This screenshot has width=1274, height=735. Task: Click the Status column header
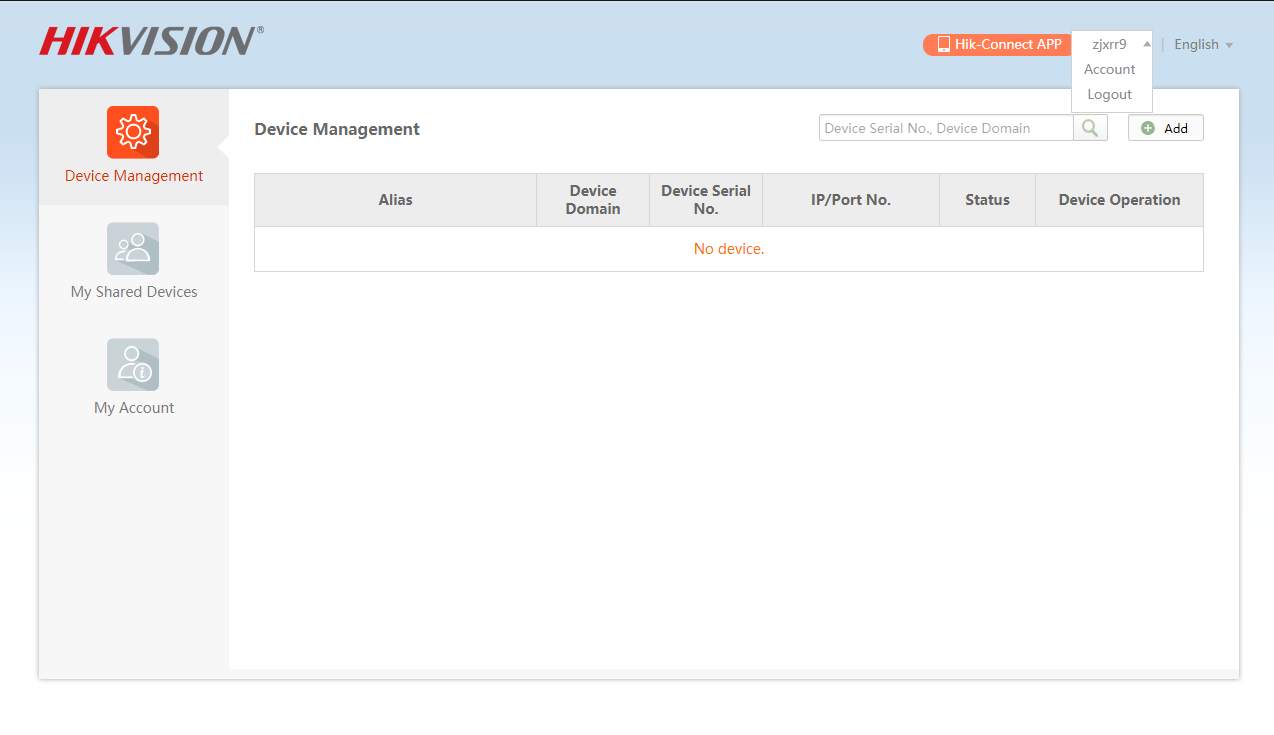pos(988,200)
